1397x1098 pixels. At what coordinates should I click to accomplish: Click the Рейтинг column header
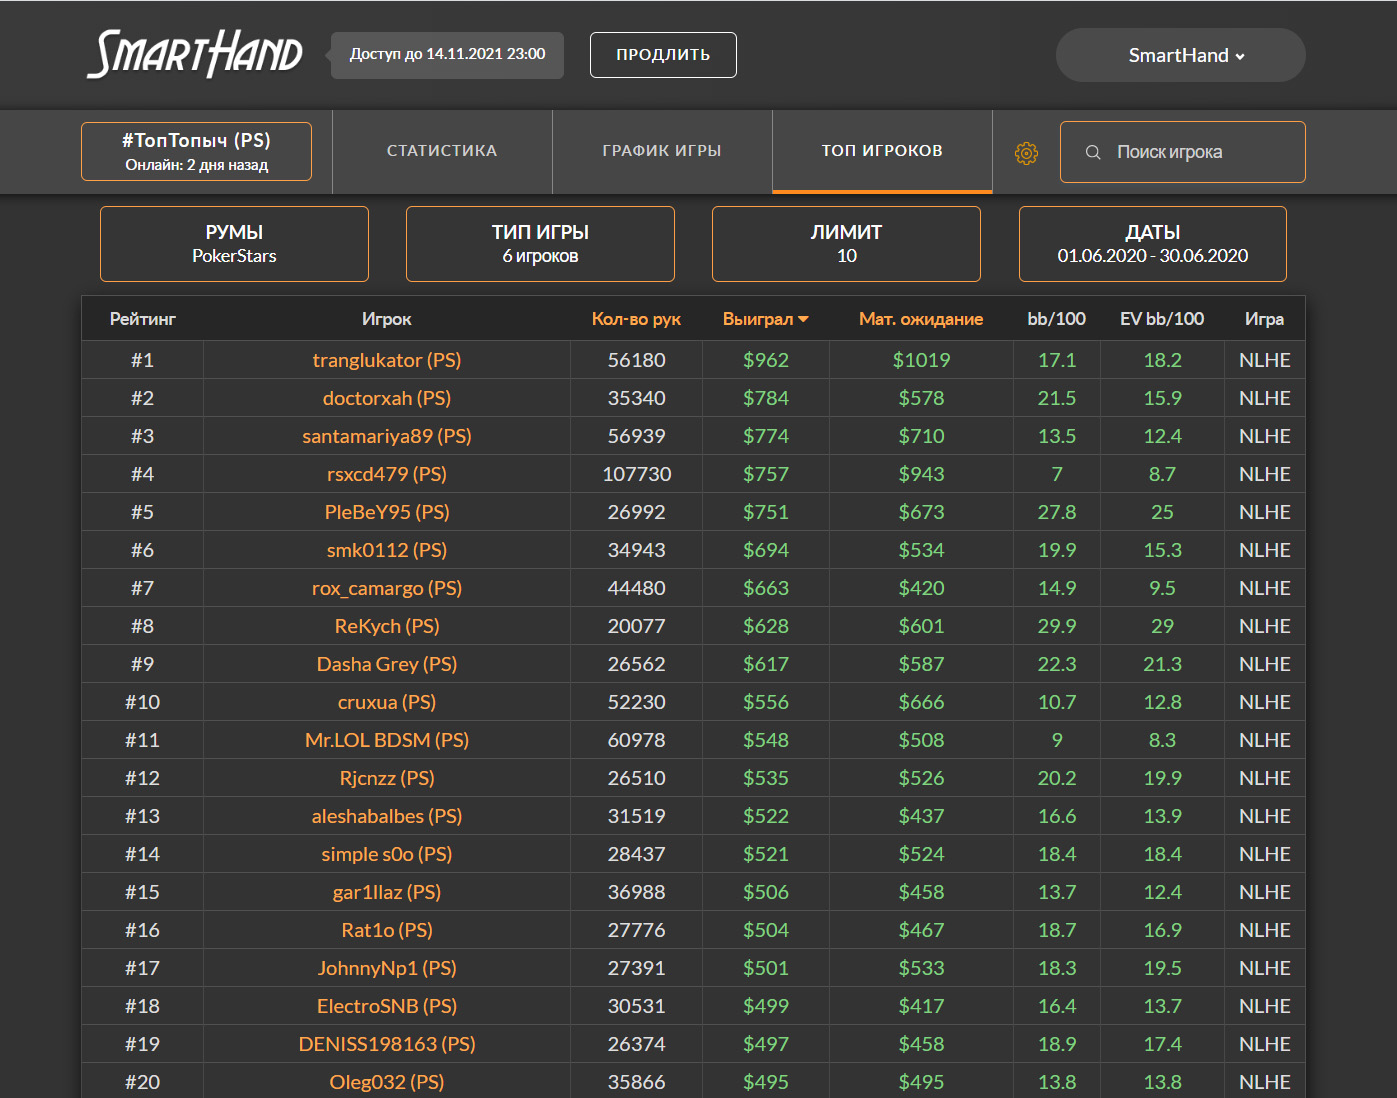pyautogui.click(x=142, y=319)
